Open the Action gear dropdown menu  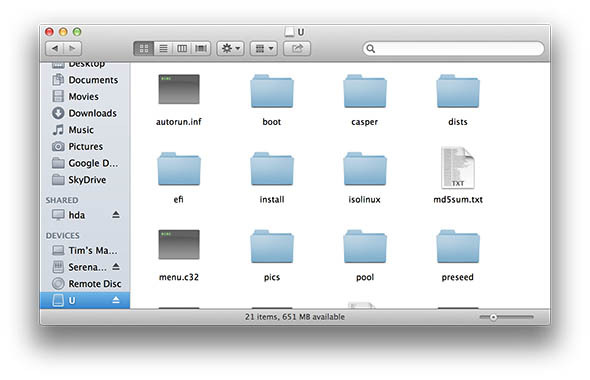(231, 49)
